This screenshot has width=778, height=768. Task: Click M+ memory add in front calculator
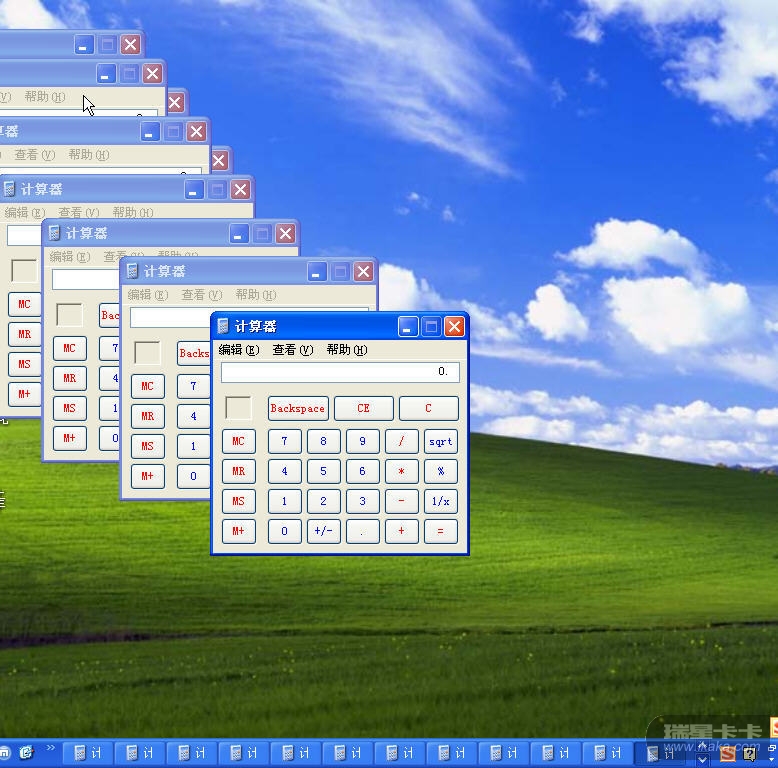coord(239,531)
